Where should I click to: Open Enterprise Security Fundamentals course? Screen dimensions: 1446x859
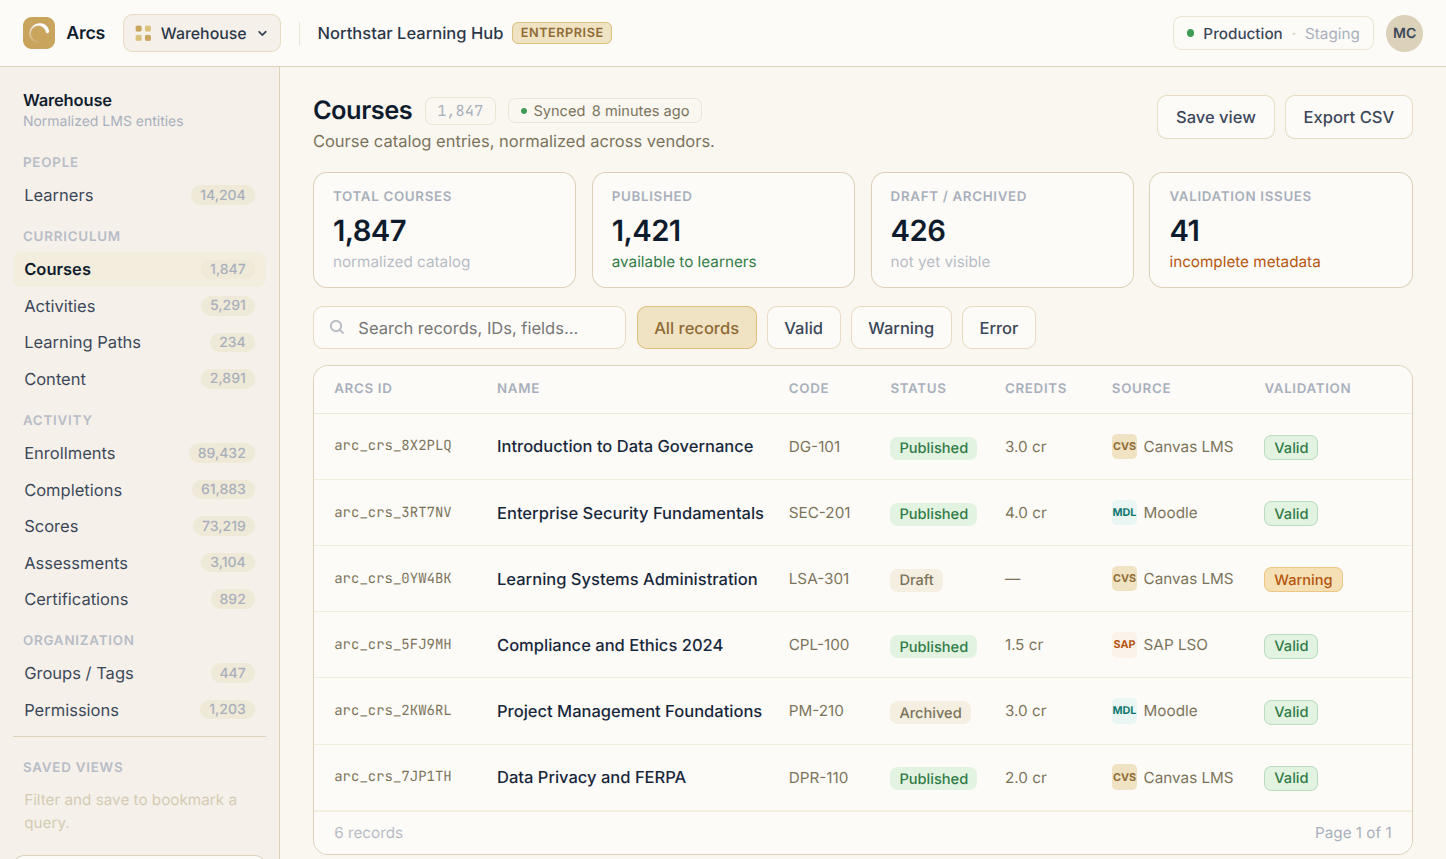coord(630,513)
